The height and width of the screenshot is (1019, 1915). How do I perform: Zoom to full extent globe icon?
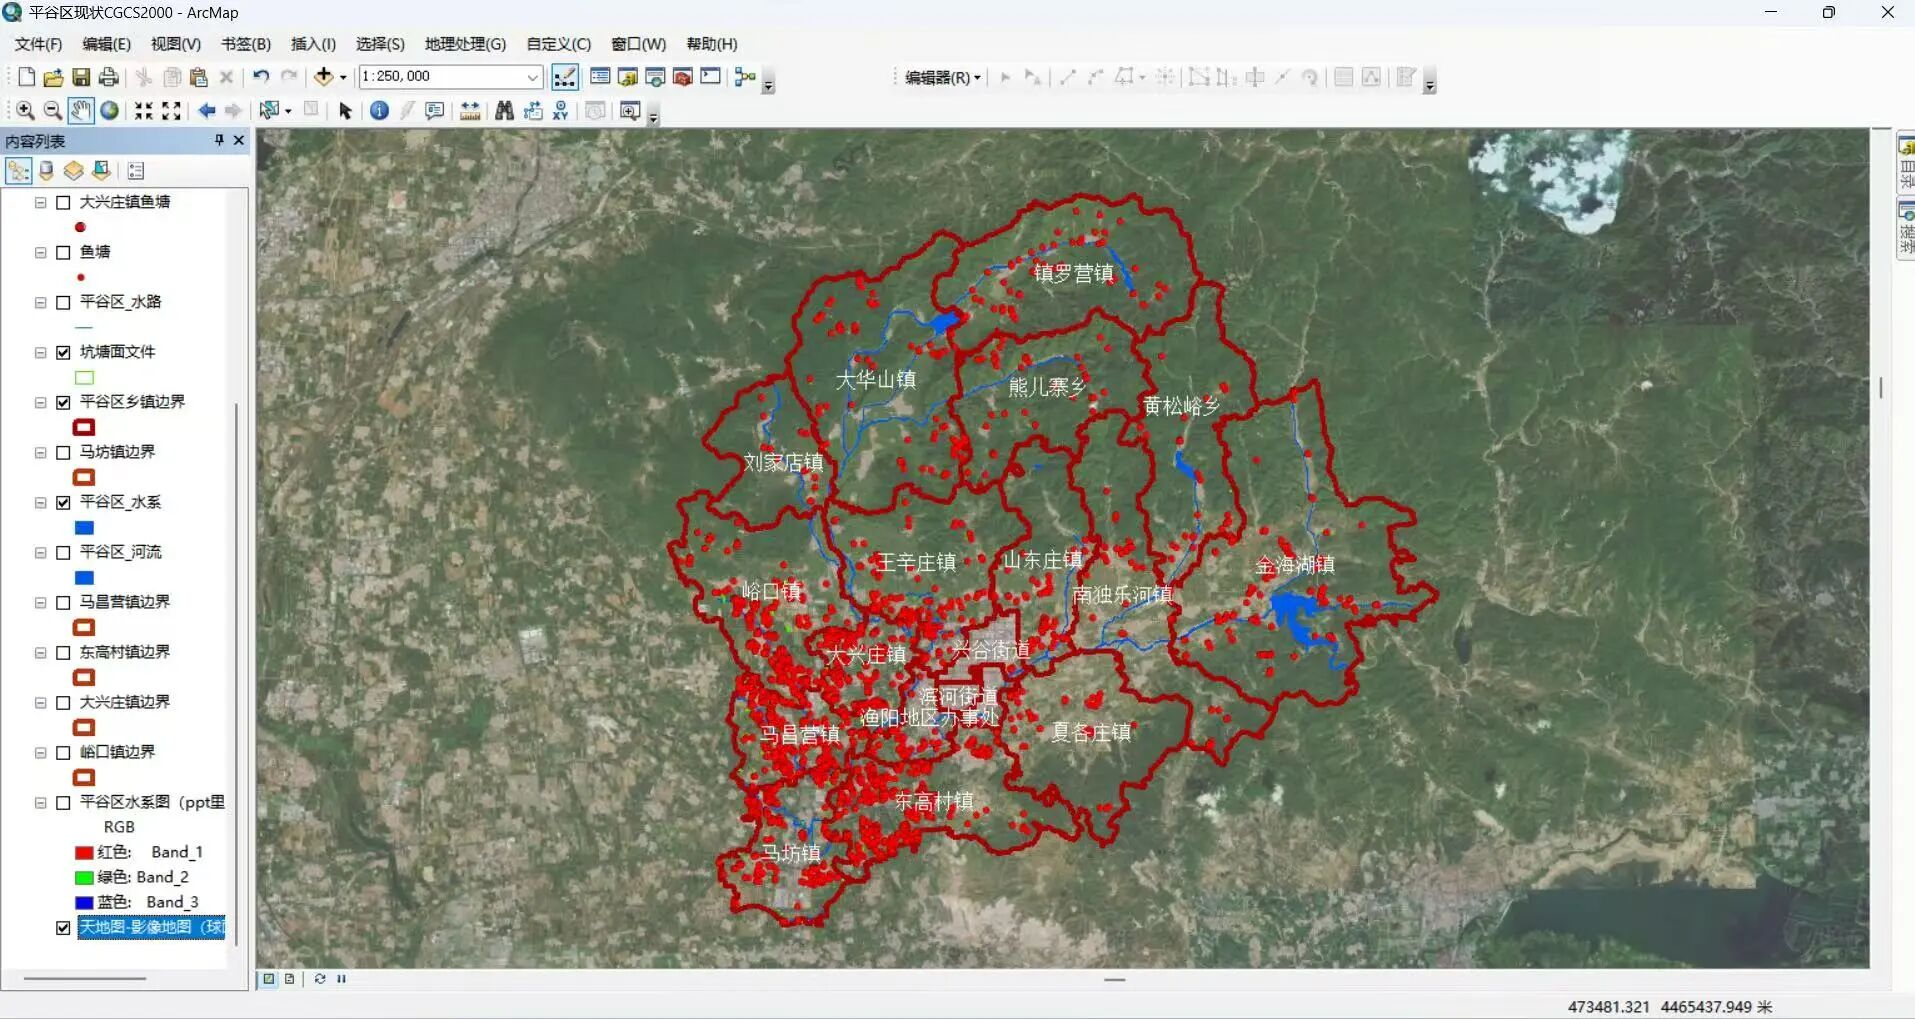(x=109, y=111)
